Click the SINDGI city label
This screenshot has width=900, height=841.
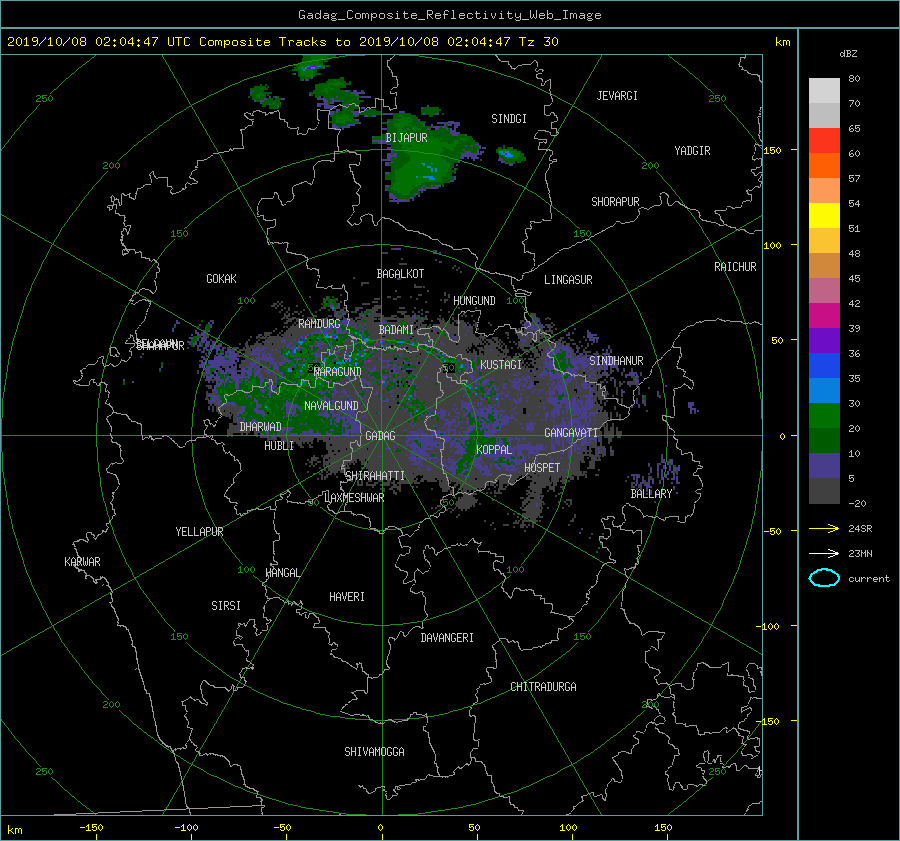click(509, 119)
